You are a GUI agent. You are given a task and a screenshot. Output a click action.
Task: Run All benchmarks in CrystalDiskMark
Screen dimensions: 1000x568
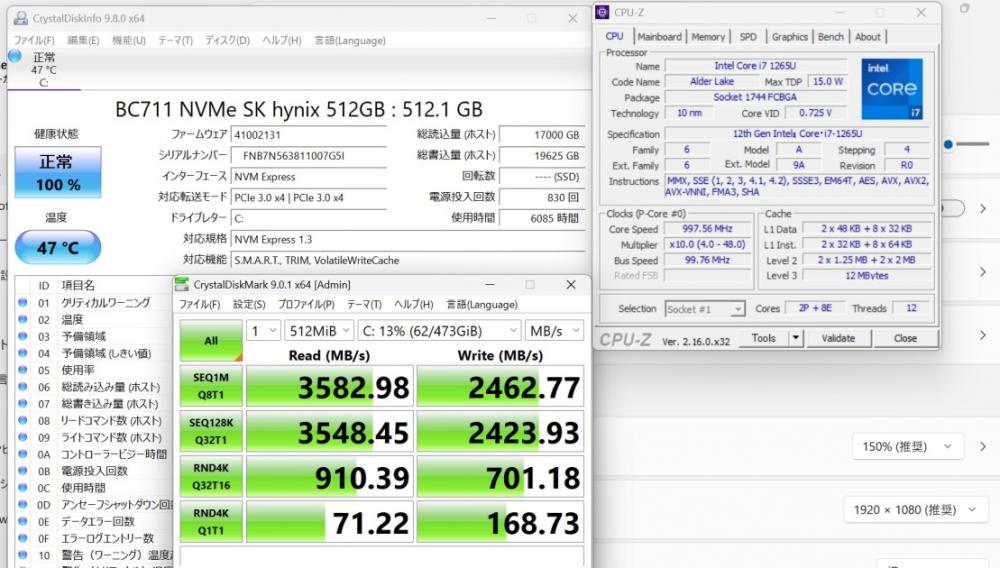click(x=211, y=340)
